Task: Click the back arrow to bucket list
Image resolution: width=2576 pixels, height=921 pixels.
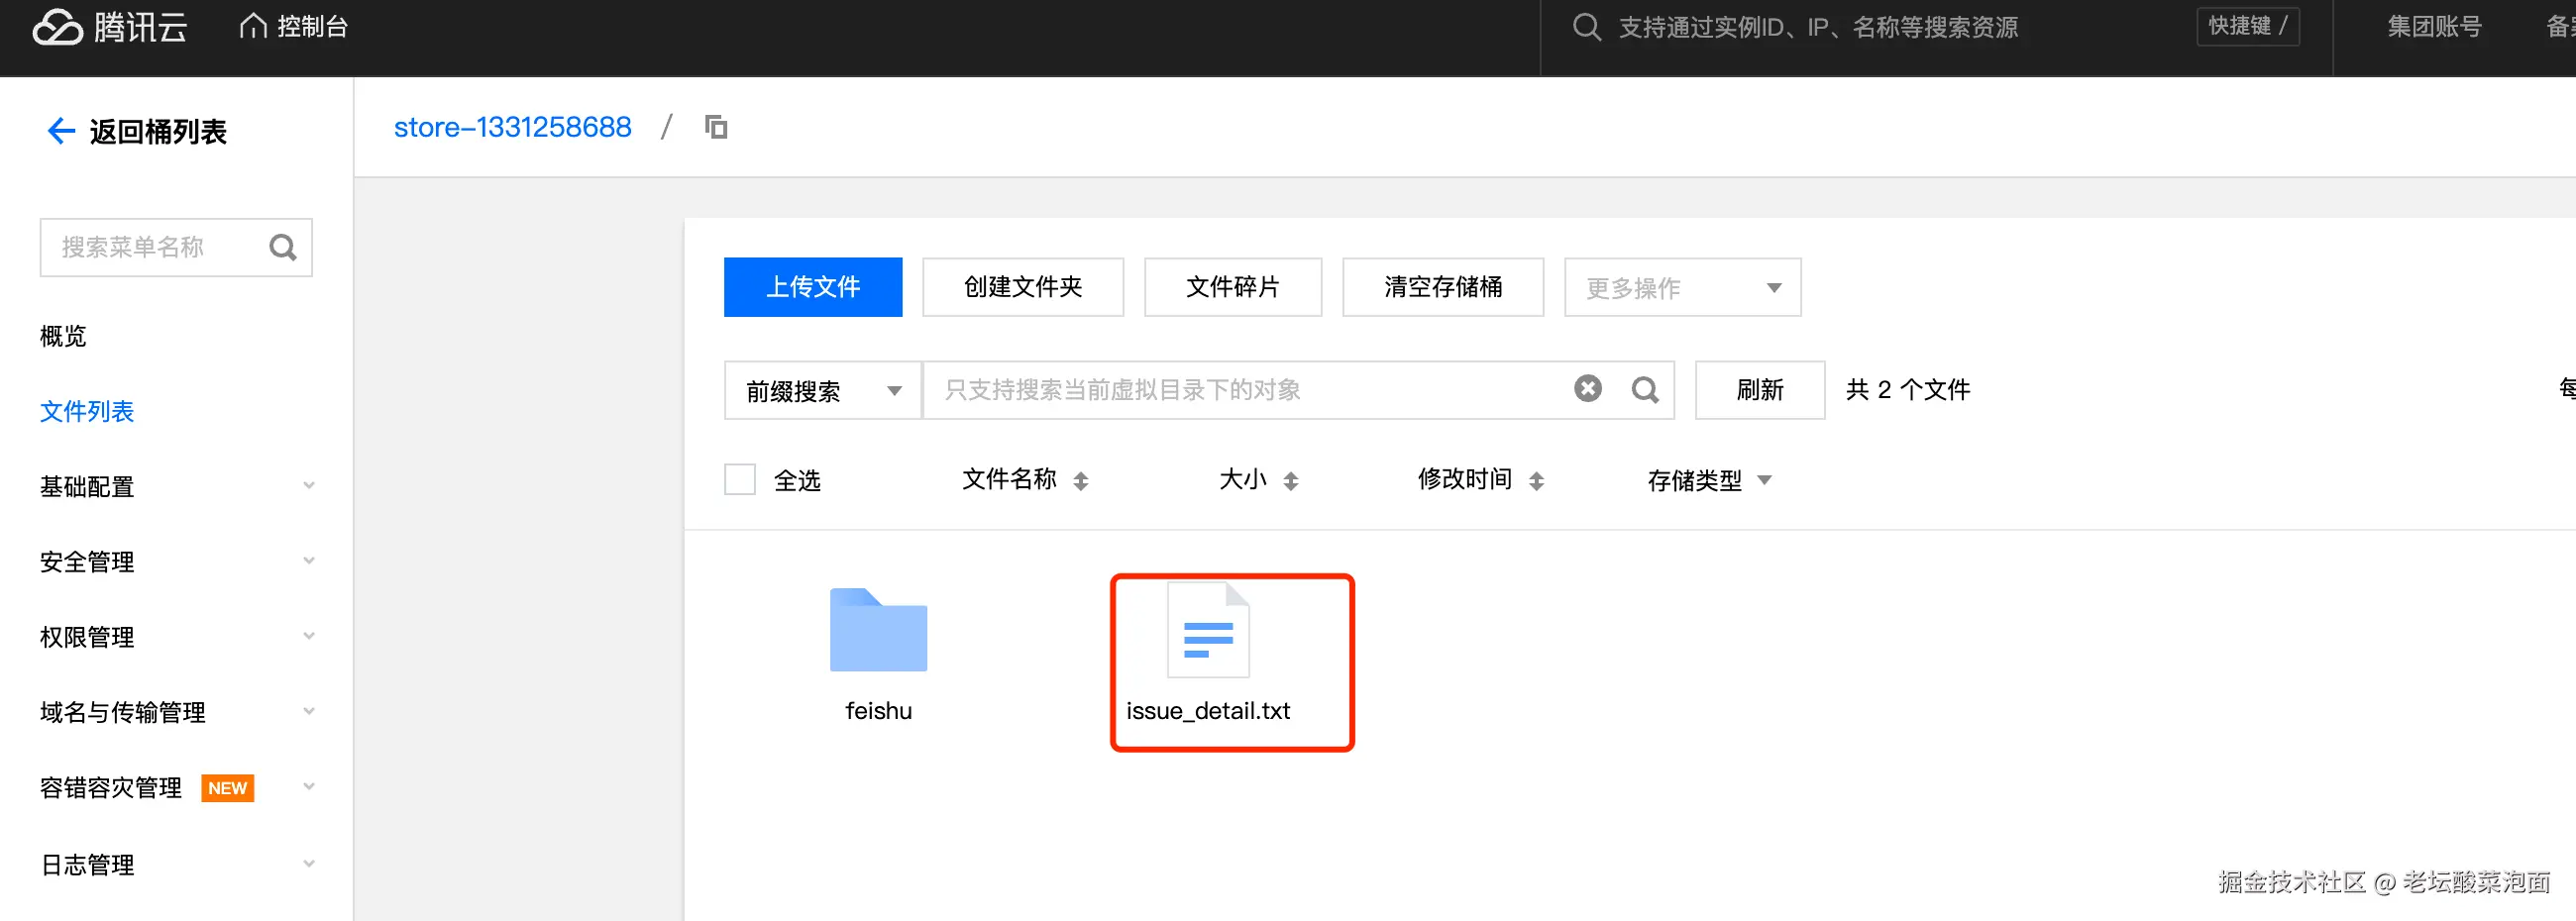Action: point(61,131)
